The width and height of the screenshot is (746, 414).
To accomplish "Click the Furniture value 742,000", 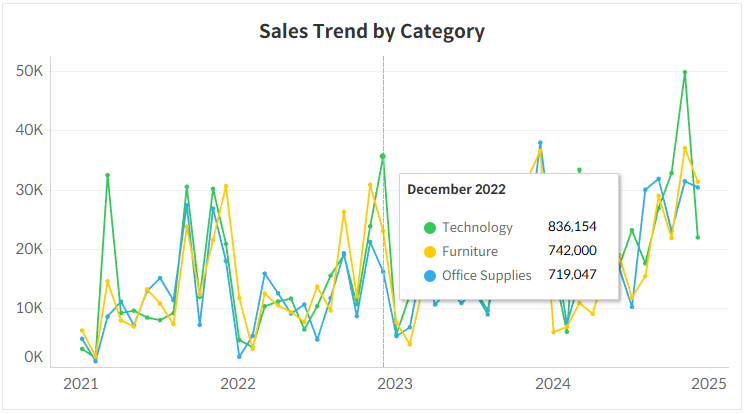I will [x=572, y=252].
